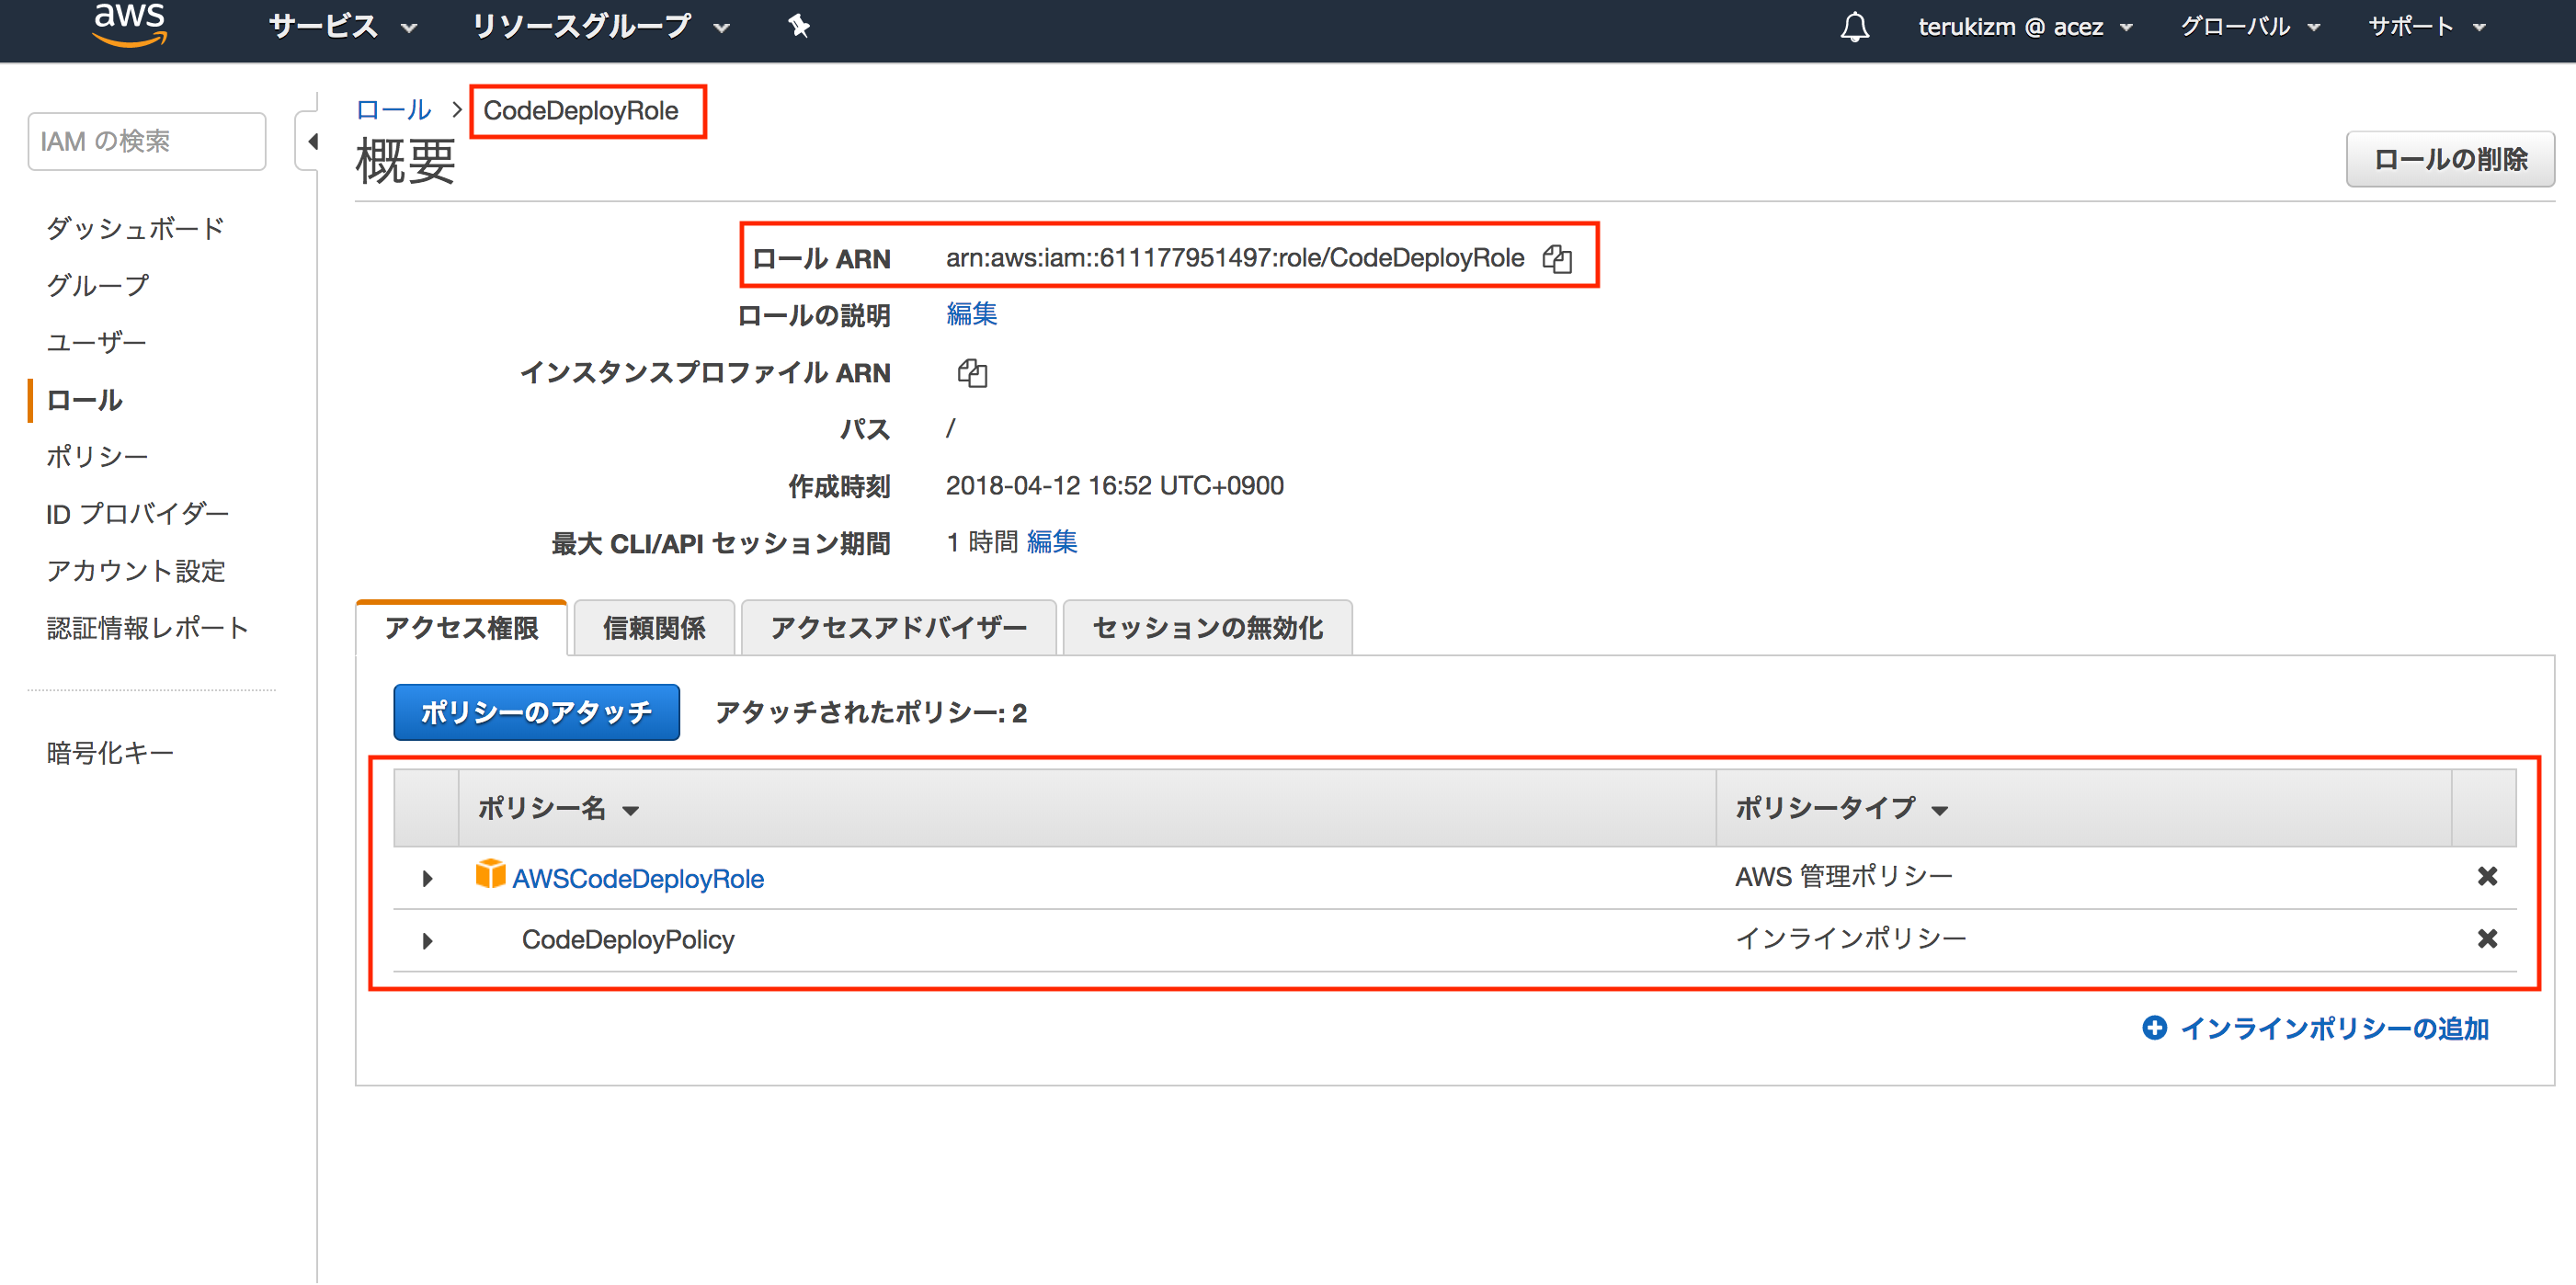2576x1285 pixels.
Task: Open 認証情報レポート in the sidebar
Action: coord(147,628)
